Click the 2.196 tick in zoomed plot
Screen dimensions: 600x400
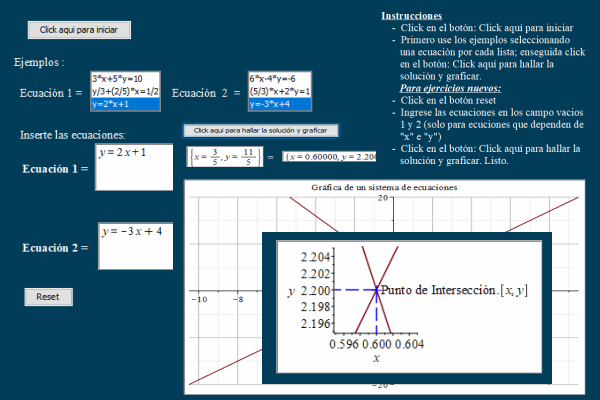pos(315,324)
